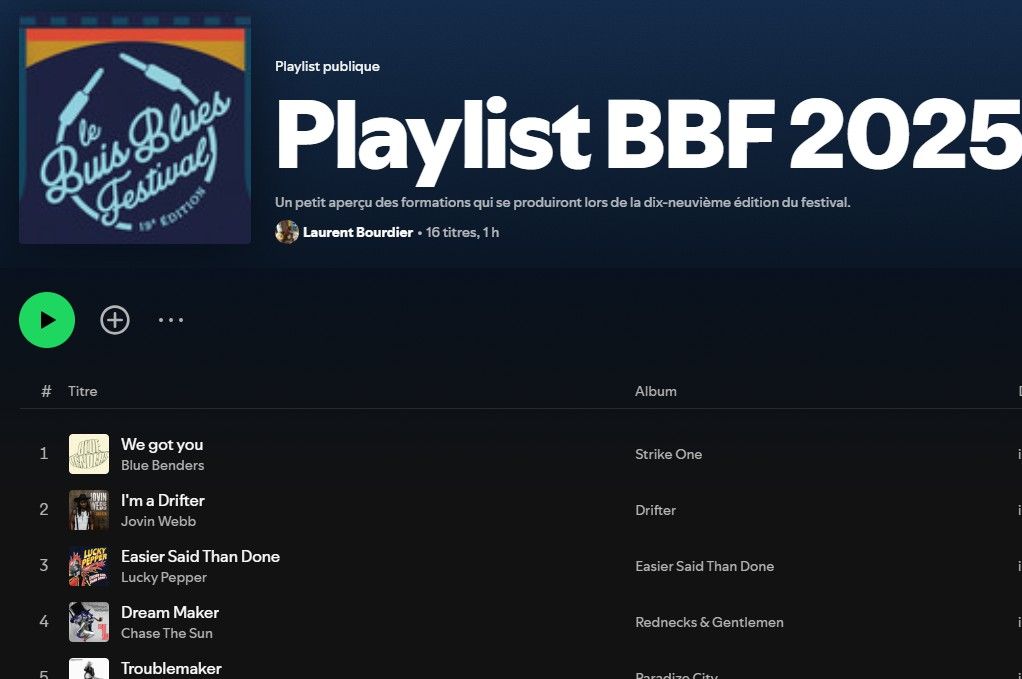Select the We got you album art
Image resolution: width=1022 pixels, height=679 pixels.
(x=89, y=454)
